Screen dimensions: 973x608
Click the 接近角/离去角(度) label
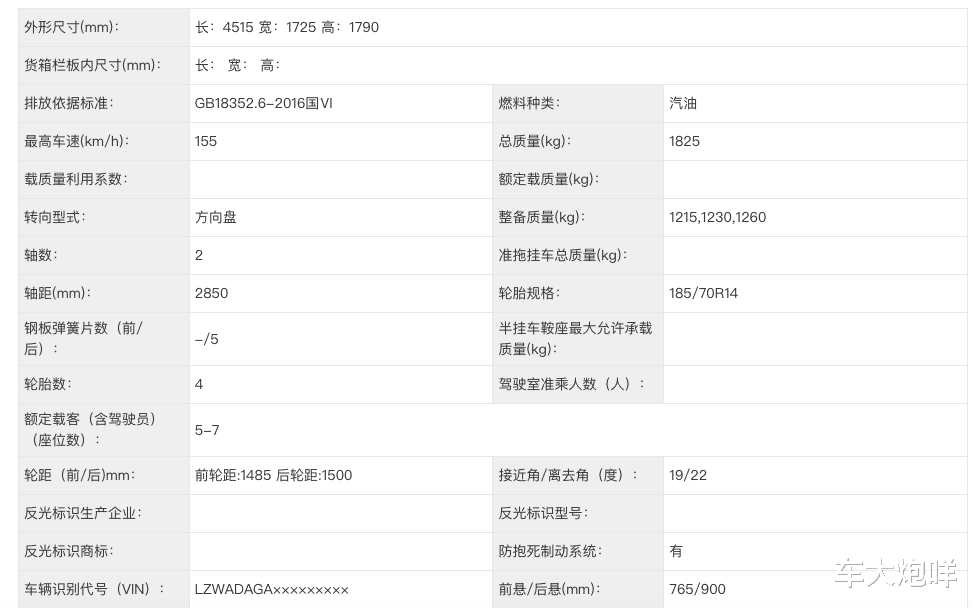pyautogui.click(x=568, y=475)
